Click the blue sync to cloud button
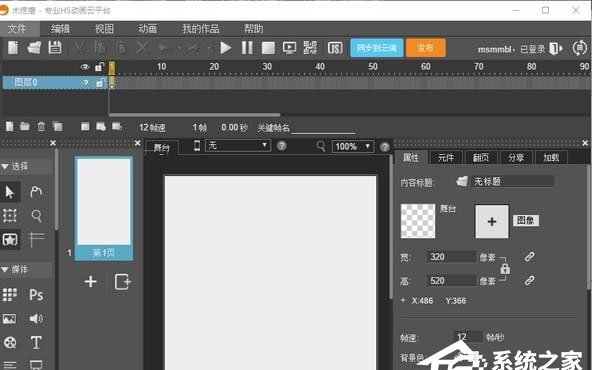 (377, 48)
